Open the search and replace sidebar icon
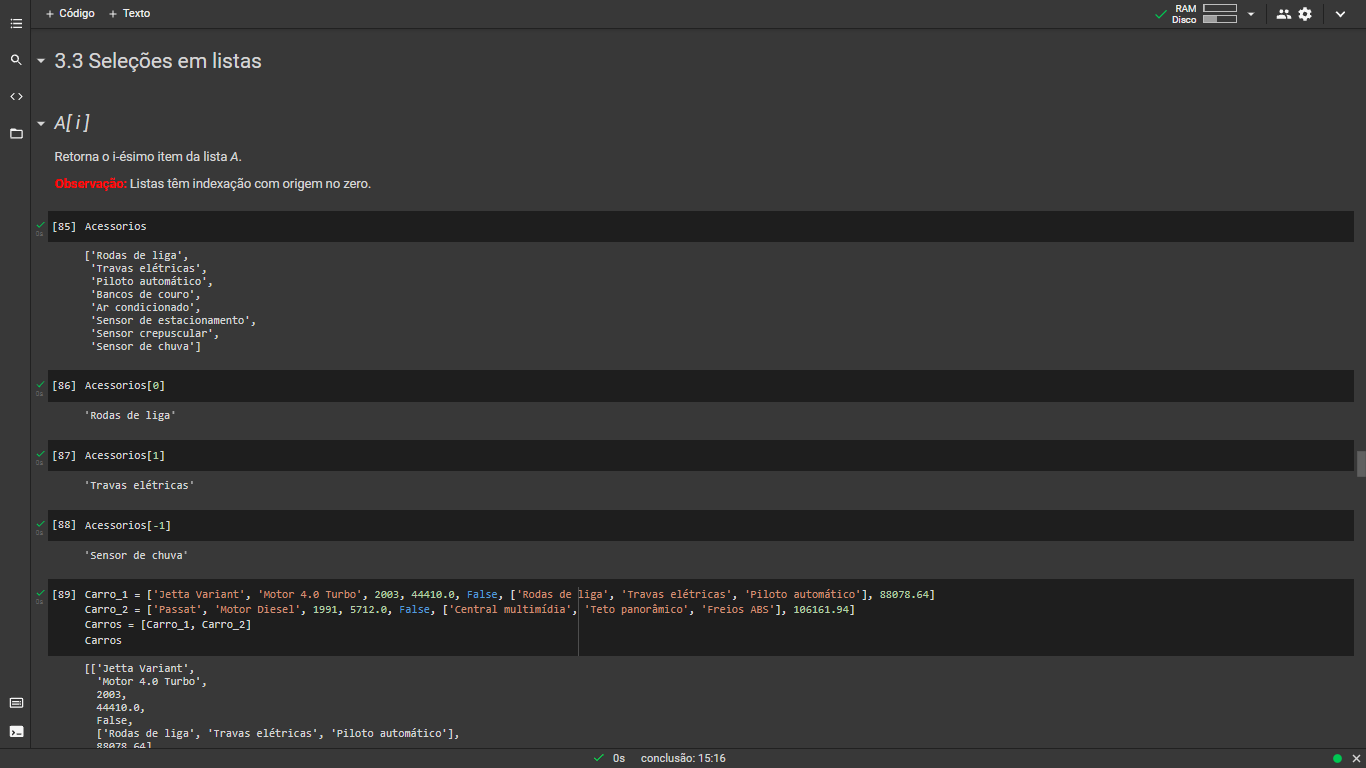 coord(16,60)
